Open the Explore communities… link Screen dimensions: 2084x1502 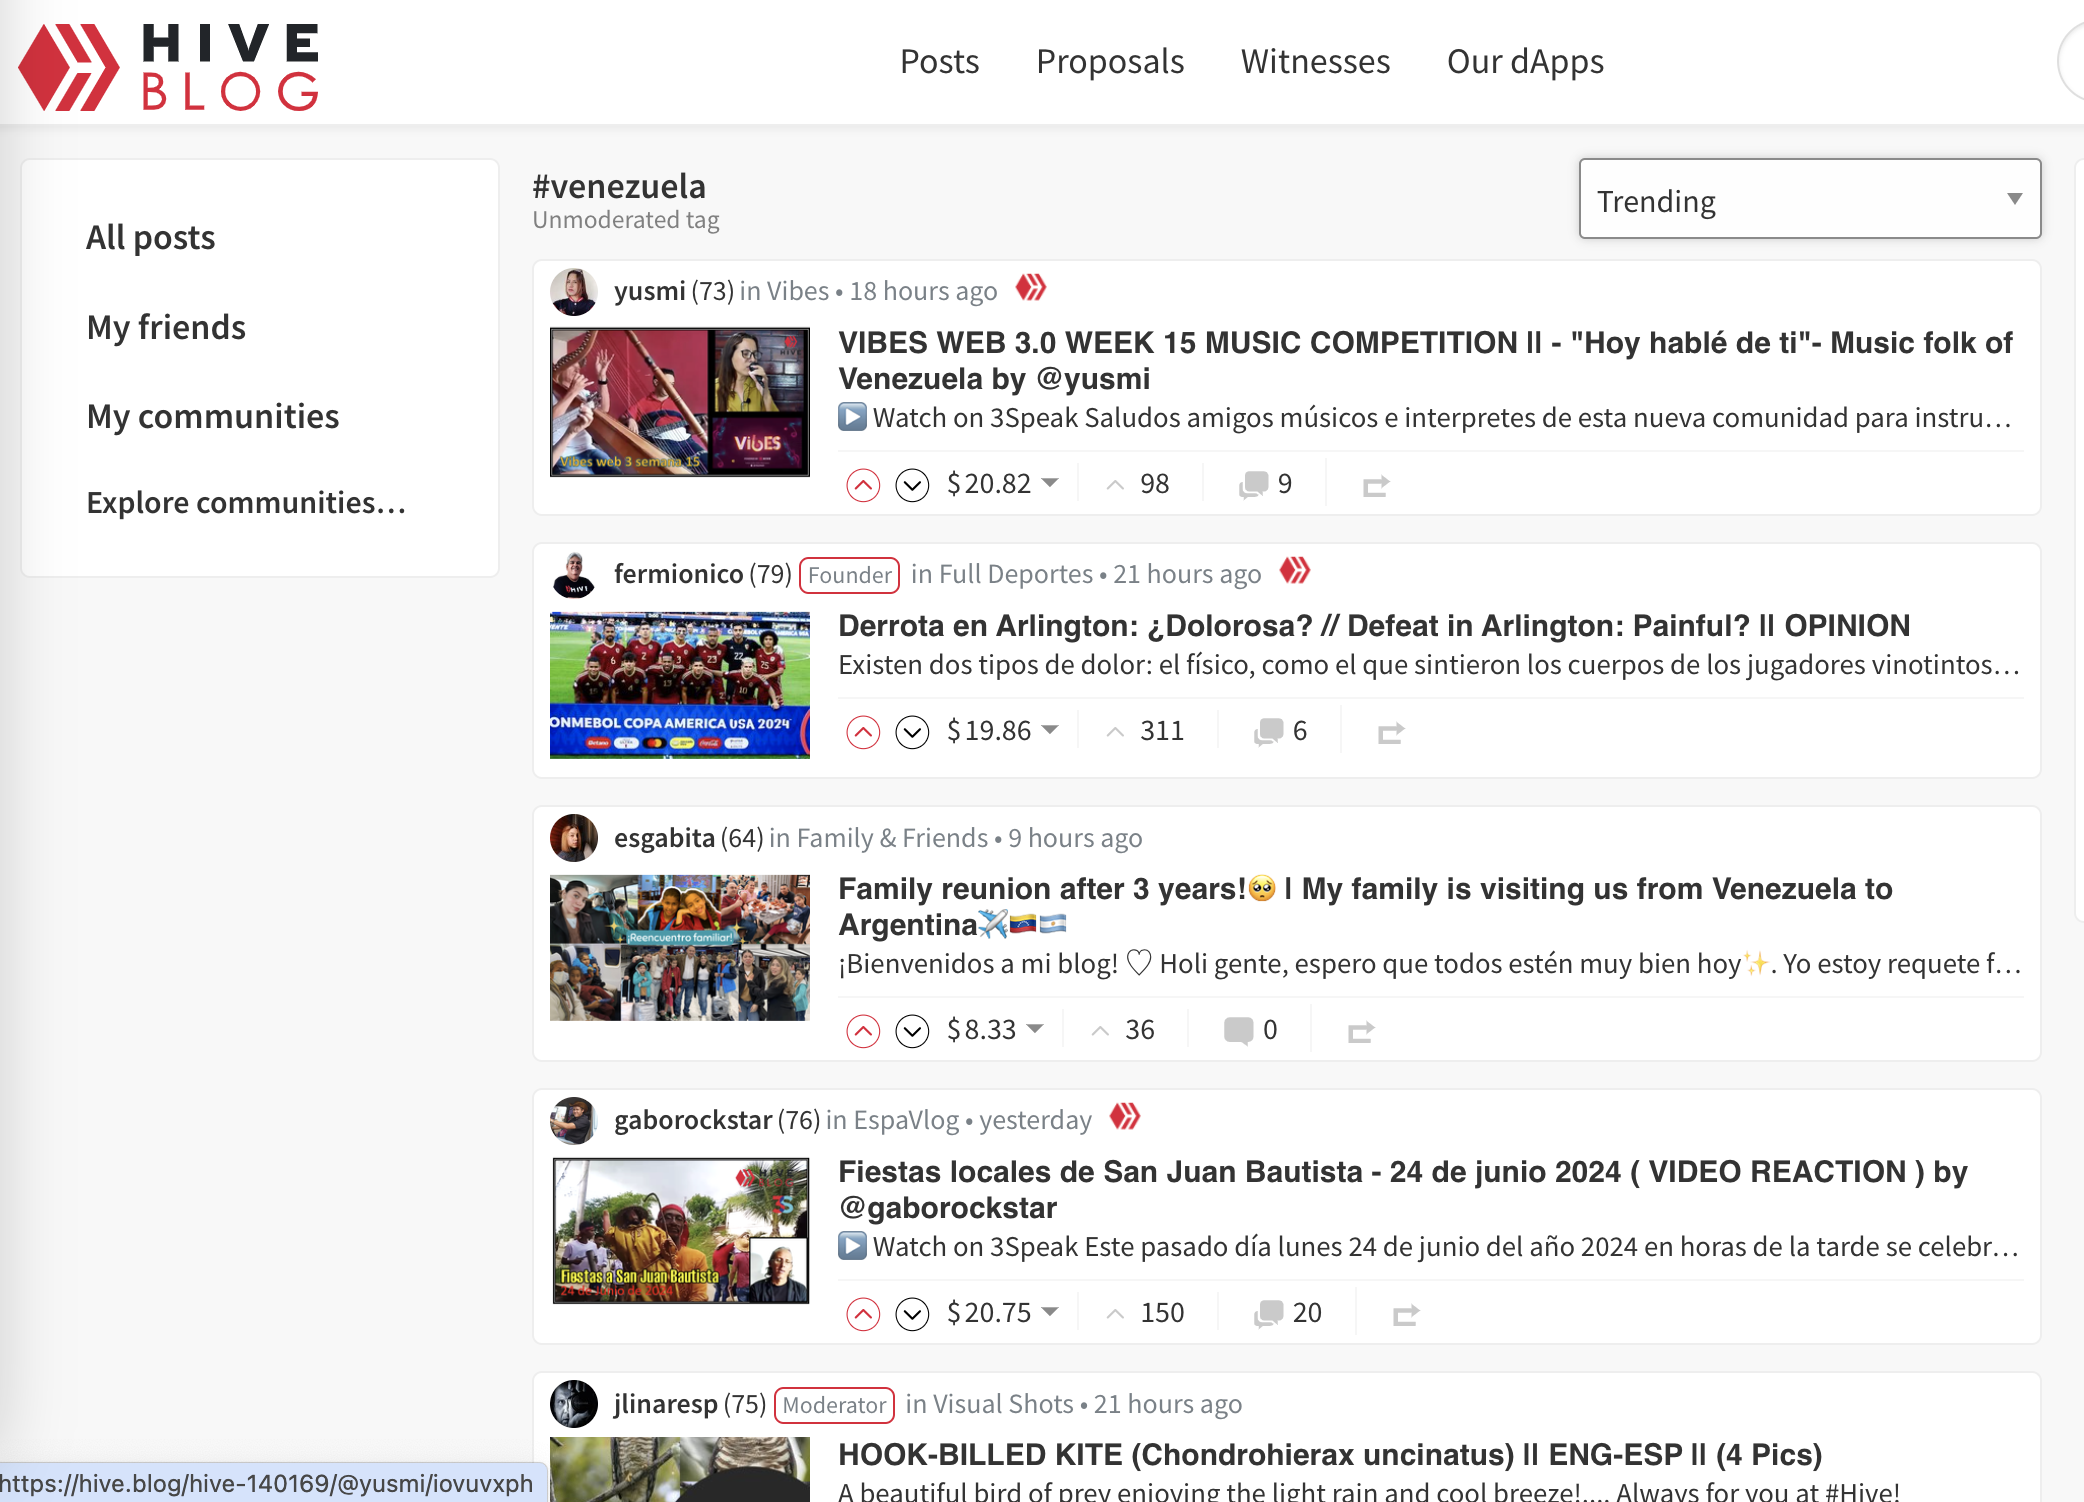(x=246, y=503)
